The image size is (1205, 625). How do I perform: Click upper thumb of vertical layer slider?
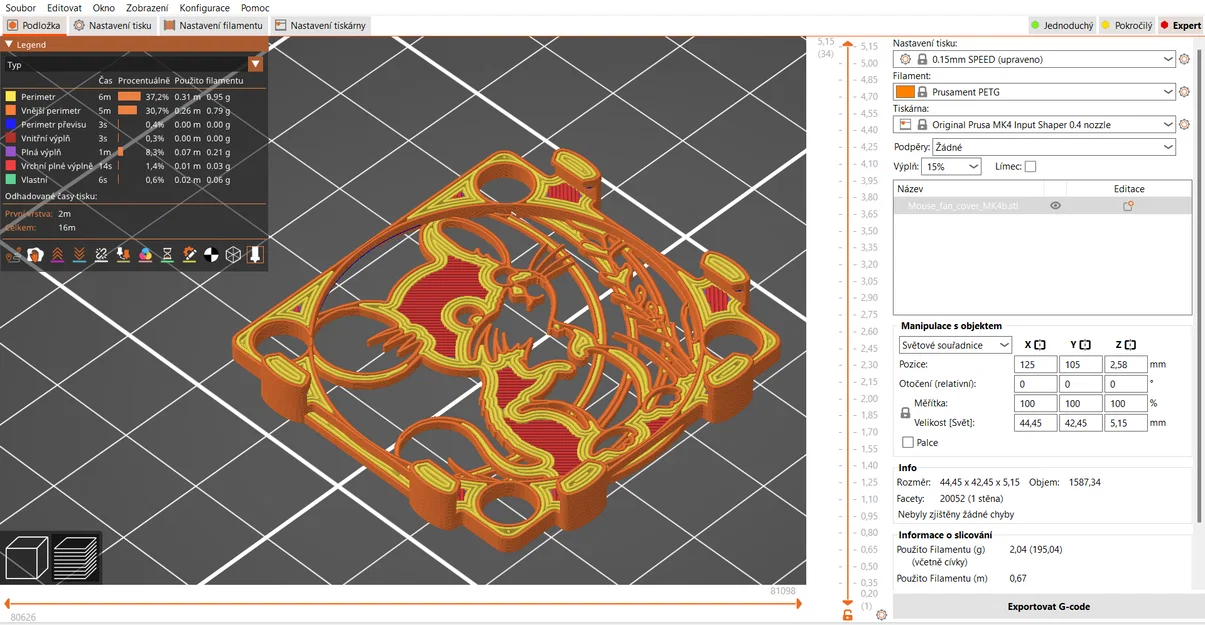tap(848, 45)
